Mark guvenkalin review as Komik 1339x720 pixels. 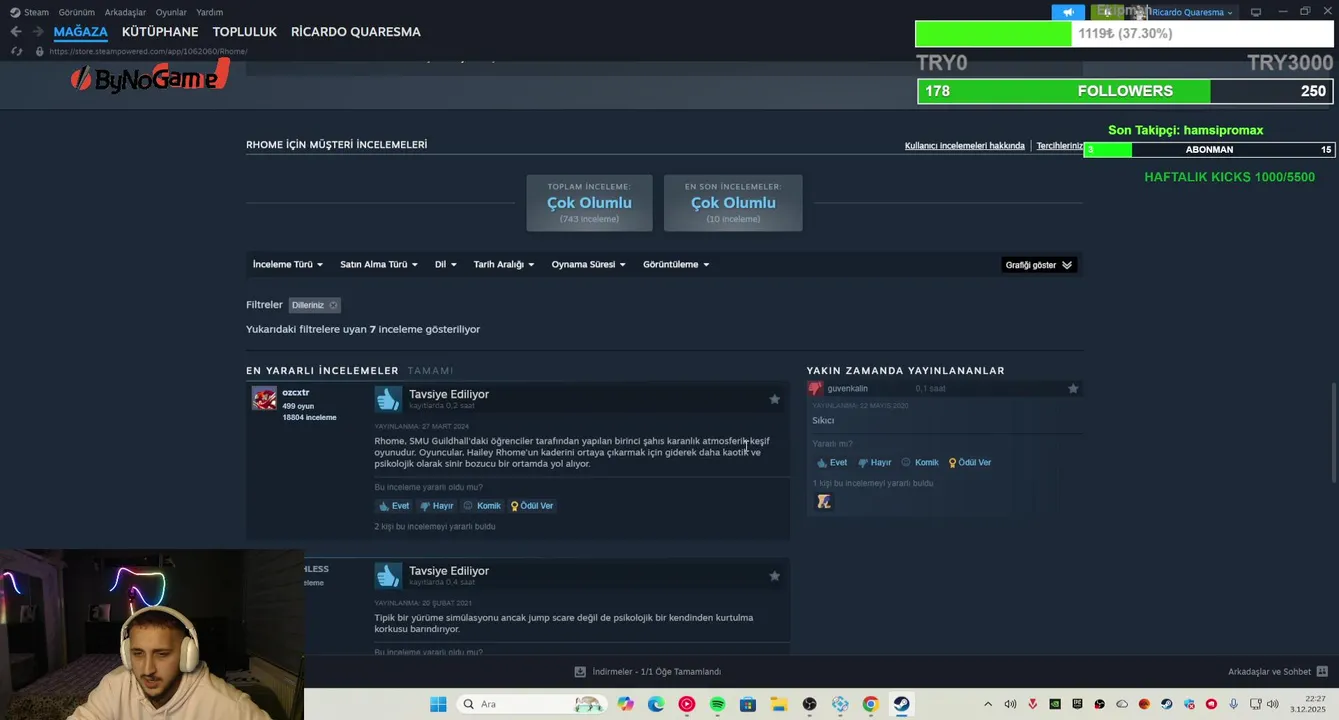coord(920,463)
